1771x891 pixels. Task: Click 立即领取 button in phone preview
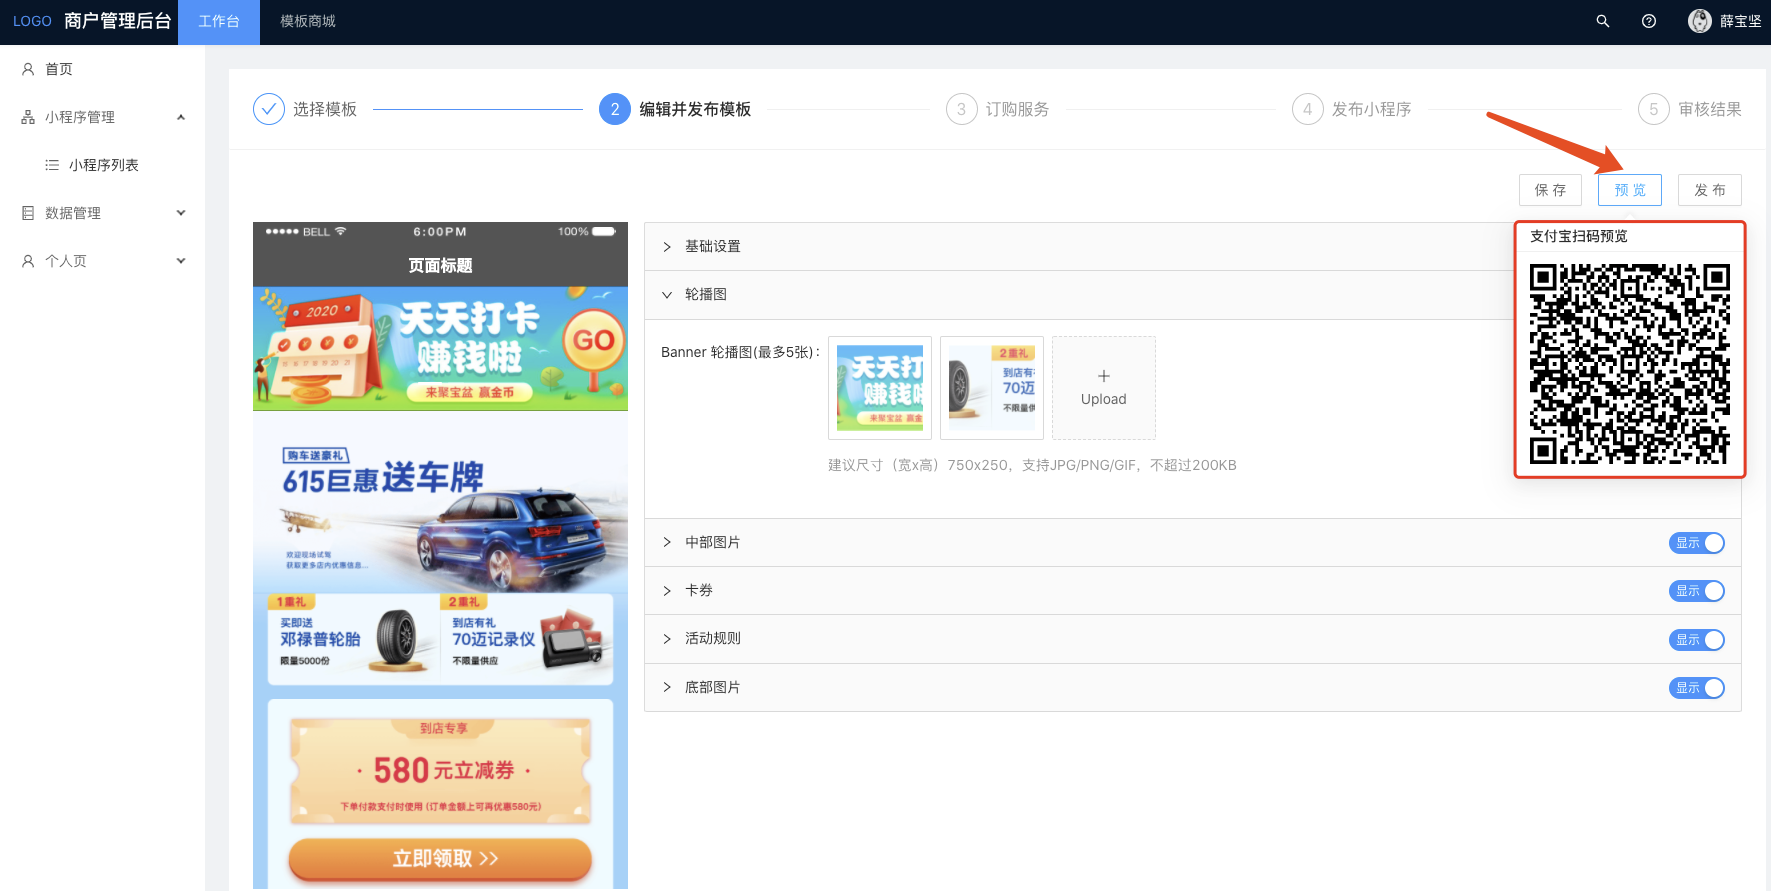[440, 859]
